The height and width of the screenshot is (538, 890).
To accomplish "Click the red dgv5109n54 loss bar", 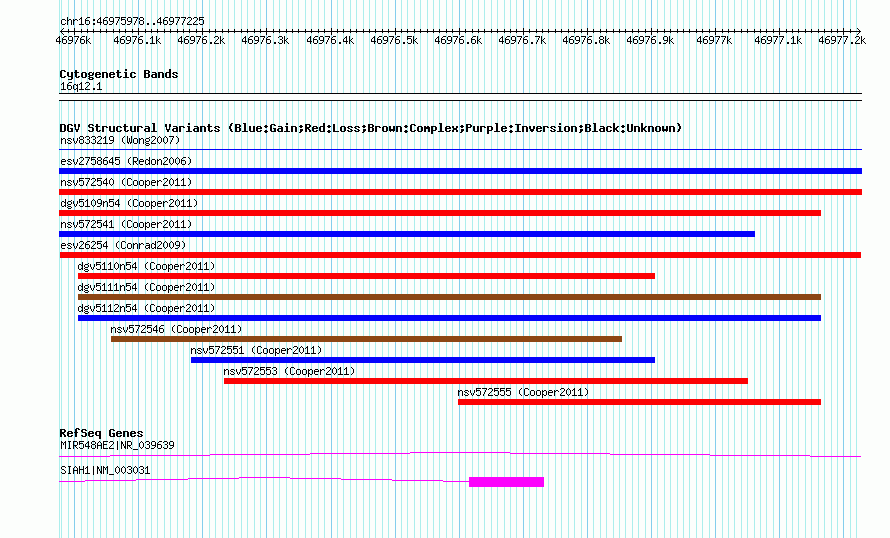I will click(440, 213).
